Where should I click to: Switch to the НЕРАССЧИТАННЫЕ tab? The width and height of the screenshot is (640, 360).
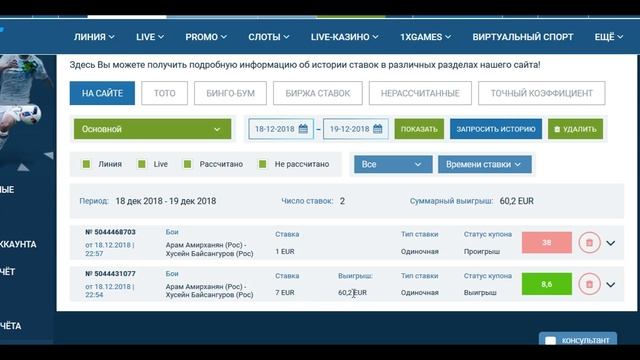click(420, 93)
